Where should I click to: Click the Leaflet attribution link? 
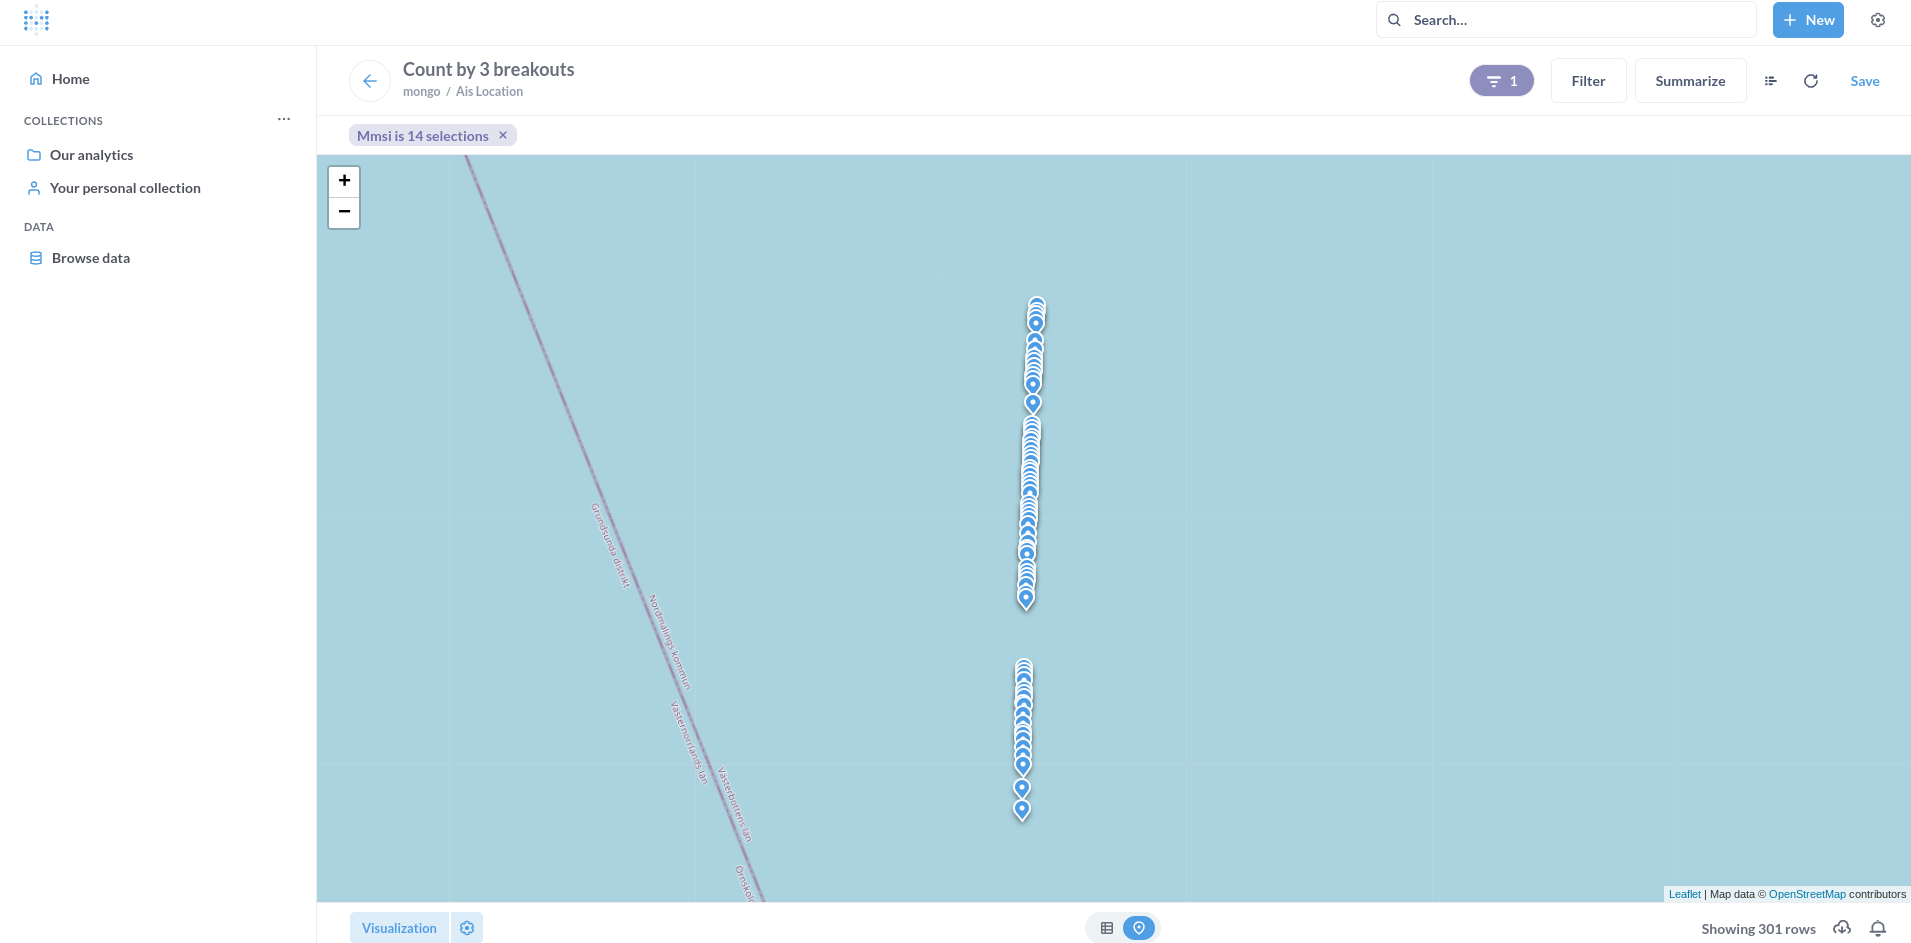point(1684,894)
